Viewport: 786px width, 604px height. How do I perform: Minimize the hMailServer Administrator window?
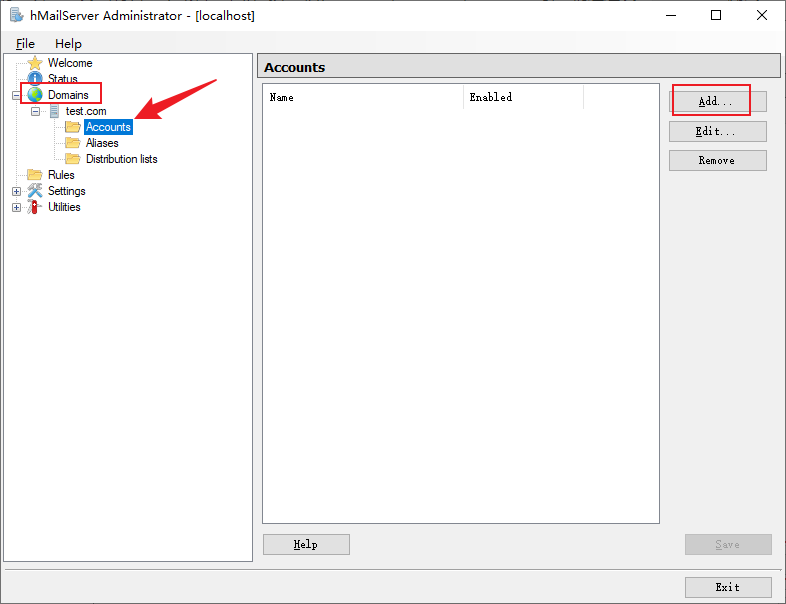pos(671,16)
